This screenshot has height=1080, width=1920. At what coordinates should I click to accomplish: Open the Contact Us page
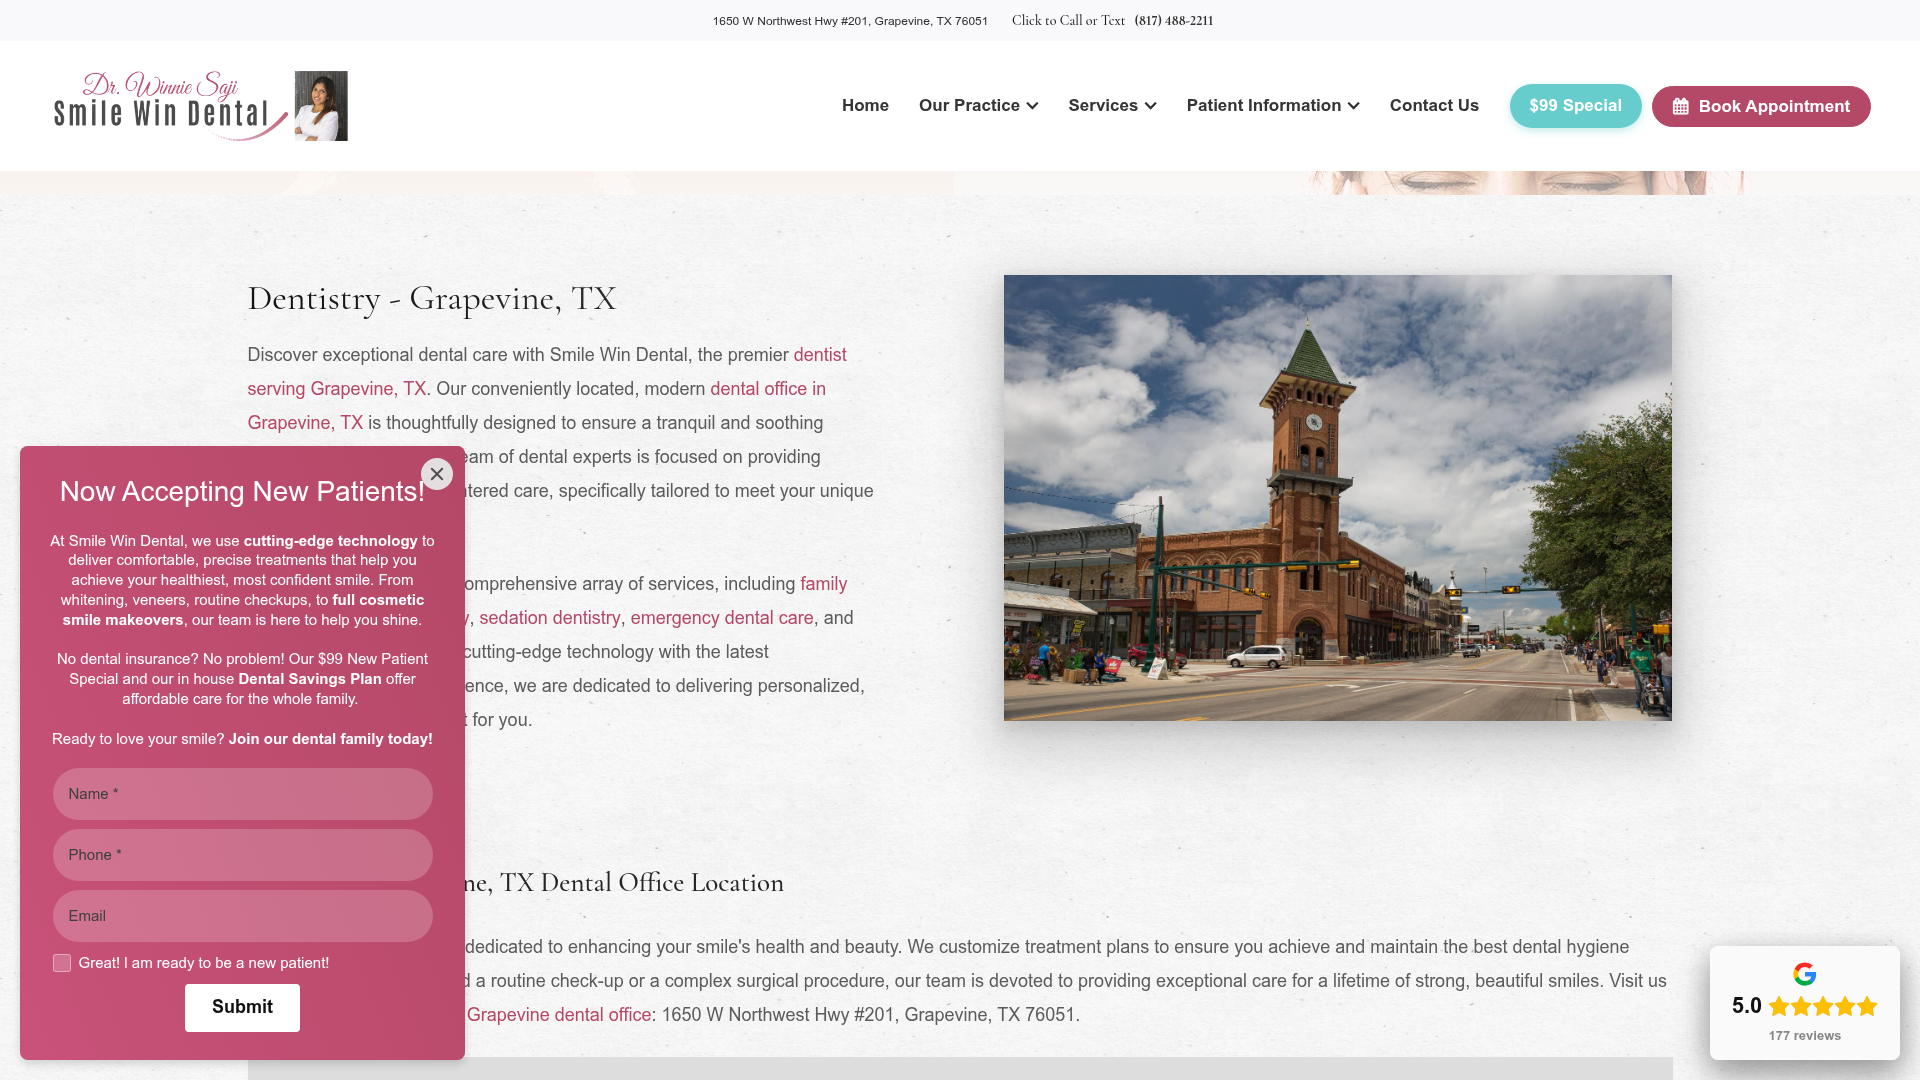tap(1433, 106)
